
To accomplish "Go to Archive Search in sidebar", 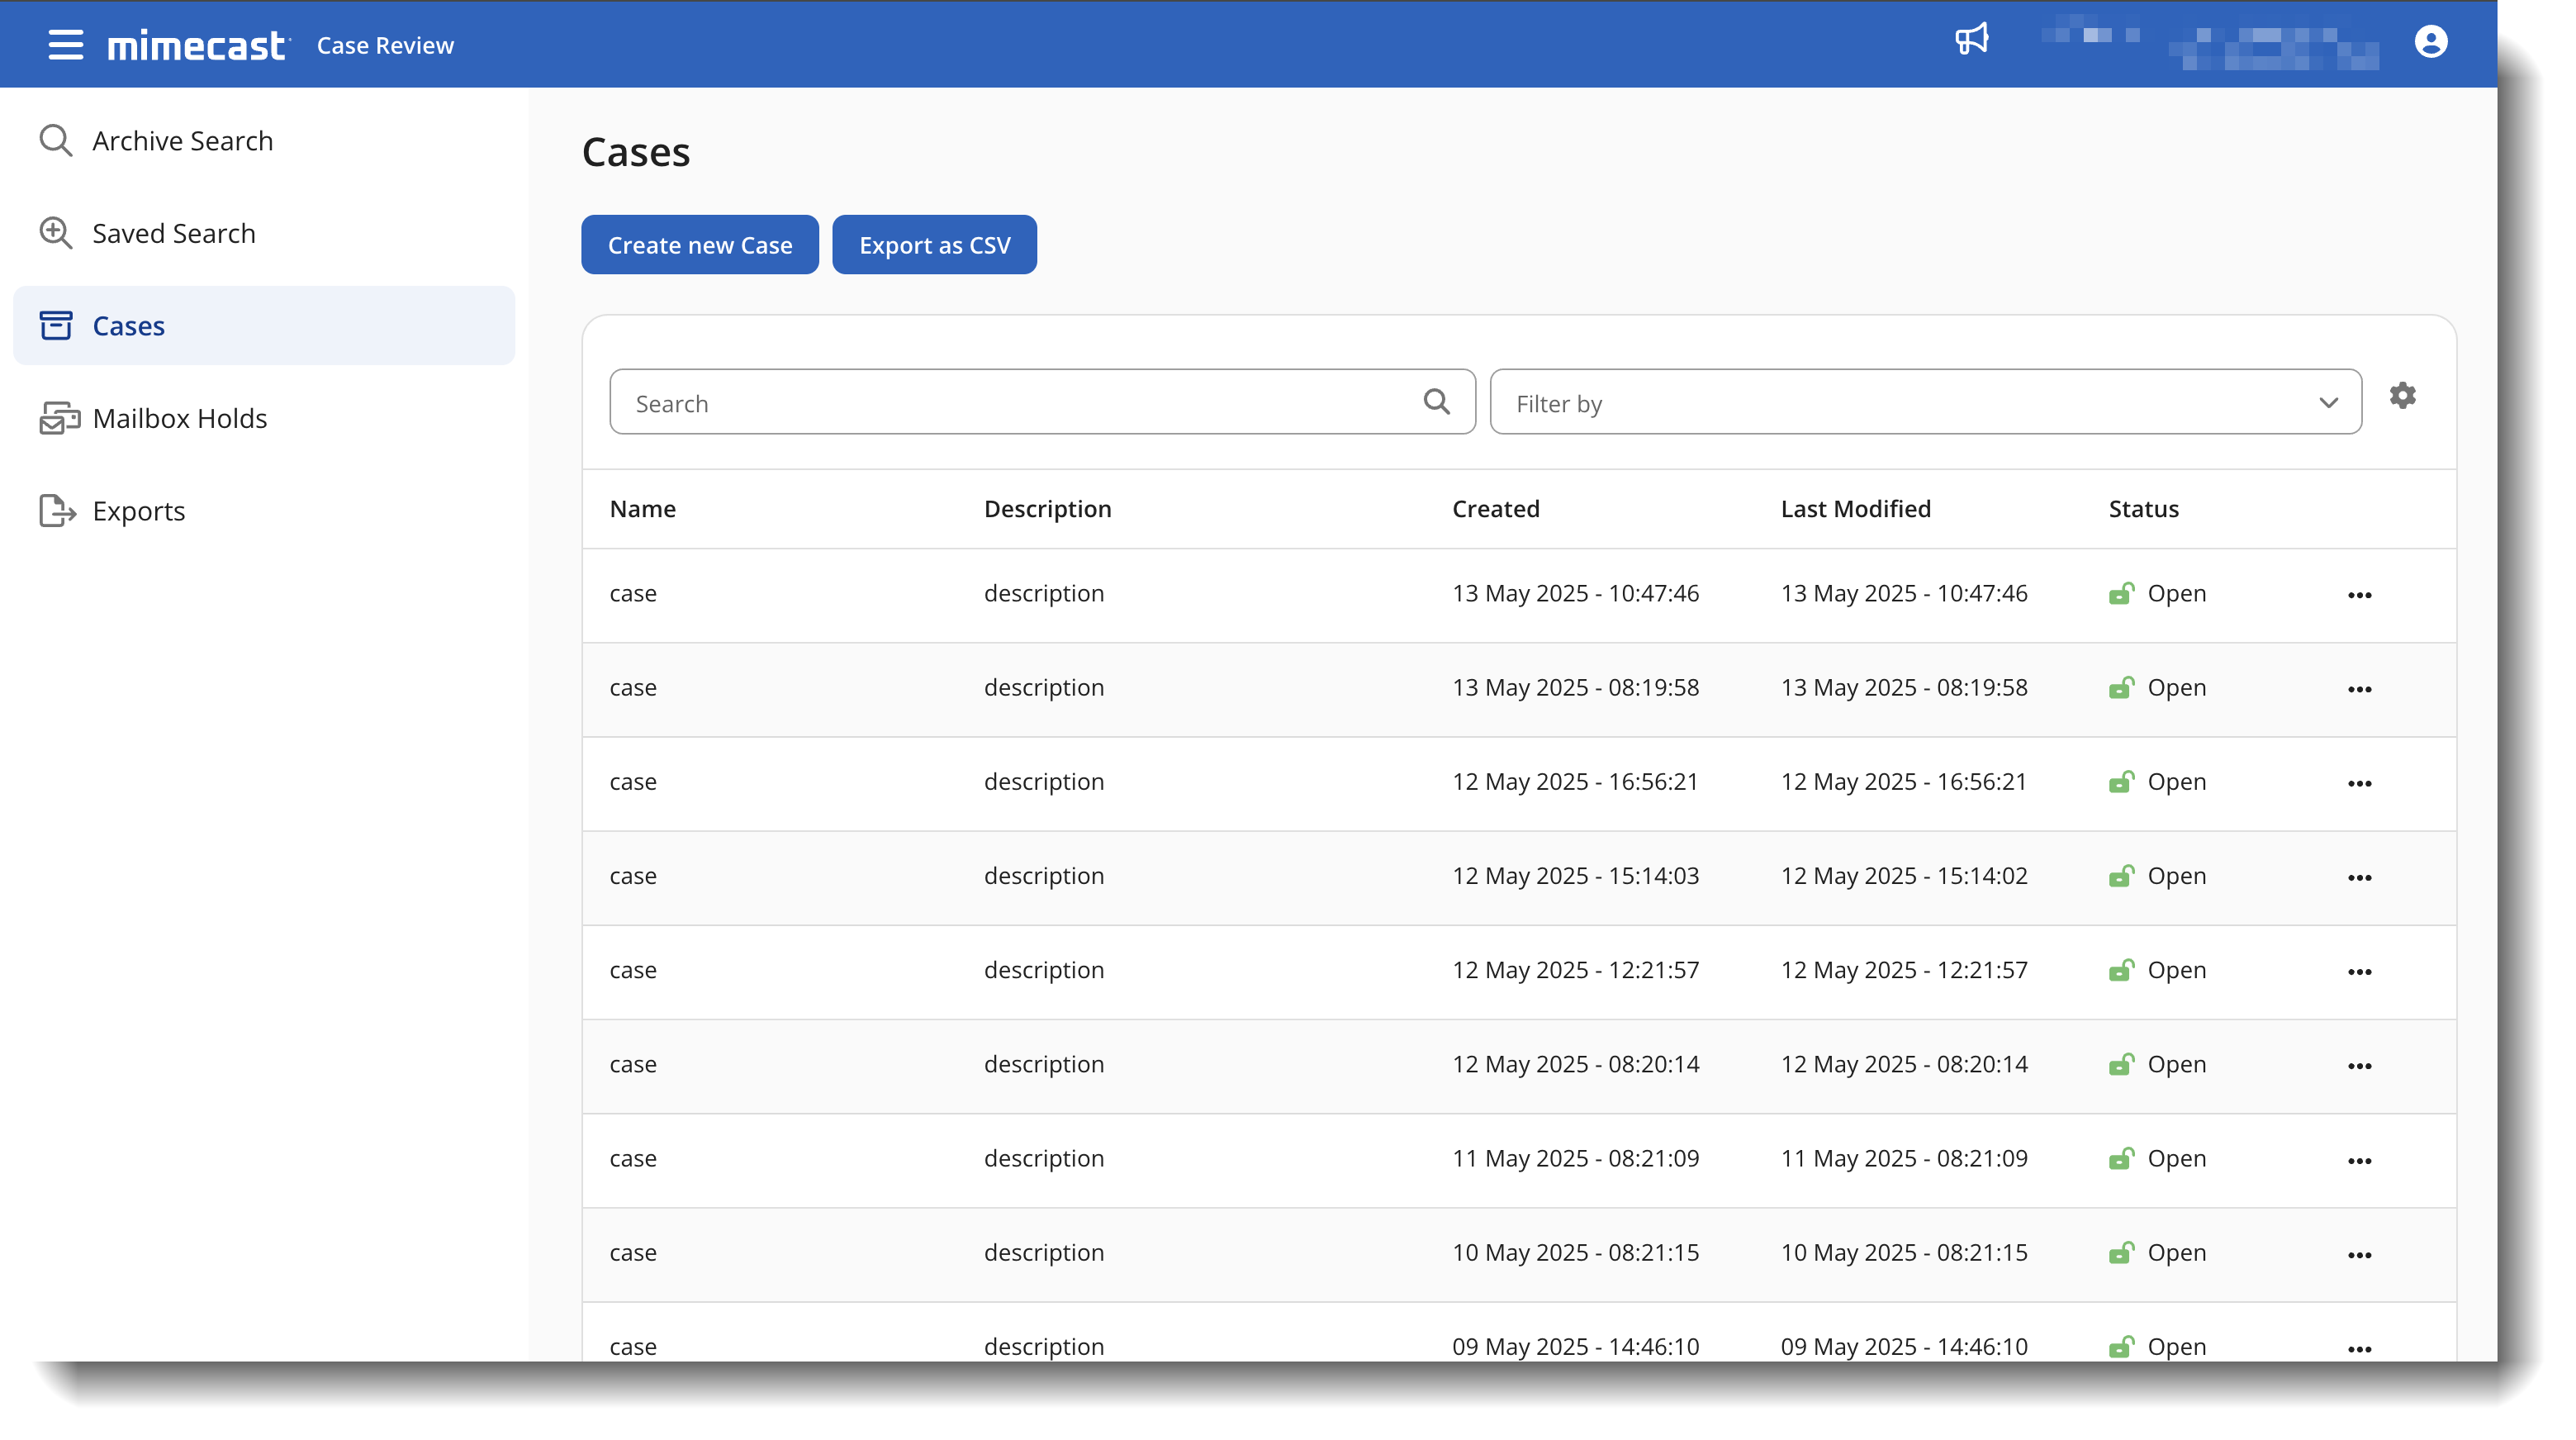I will tap(181, 141).
